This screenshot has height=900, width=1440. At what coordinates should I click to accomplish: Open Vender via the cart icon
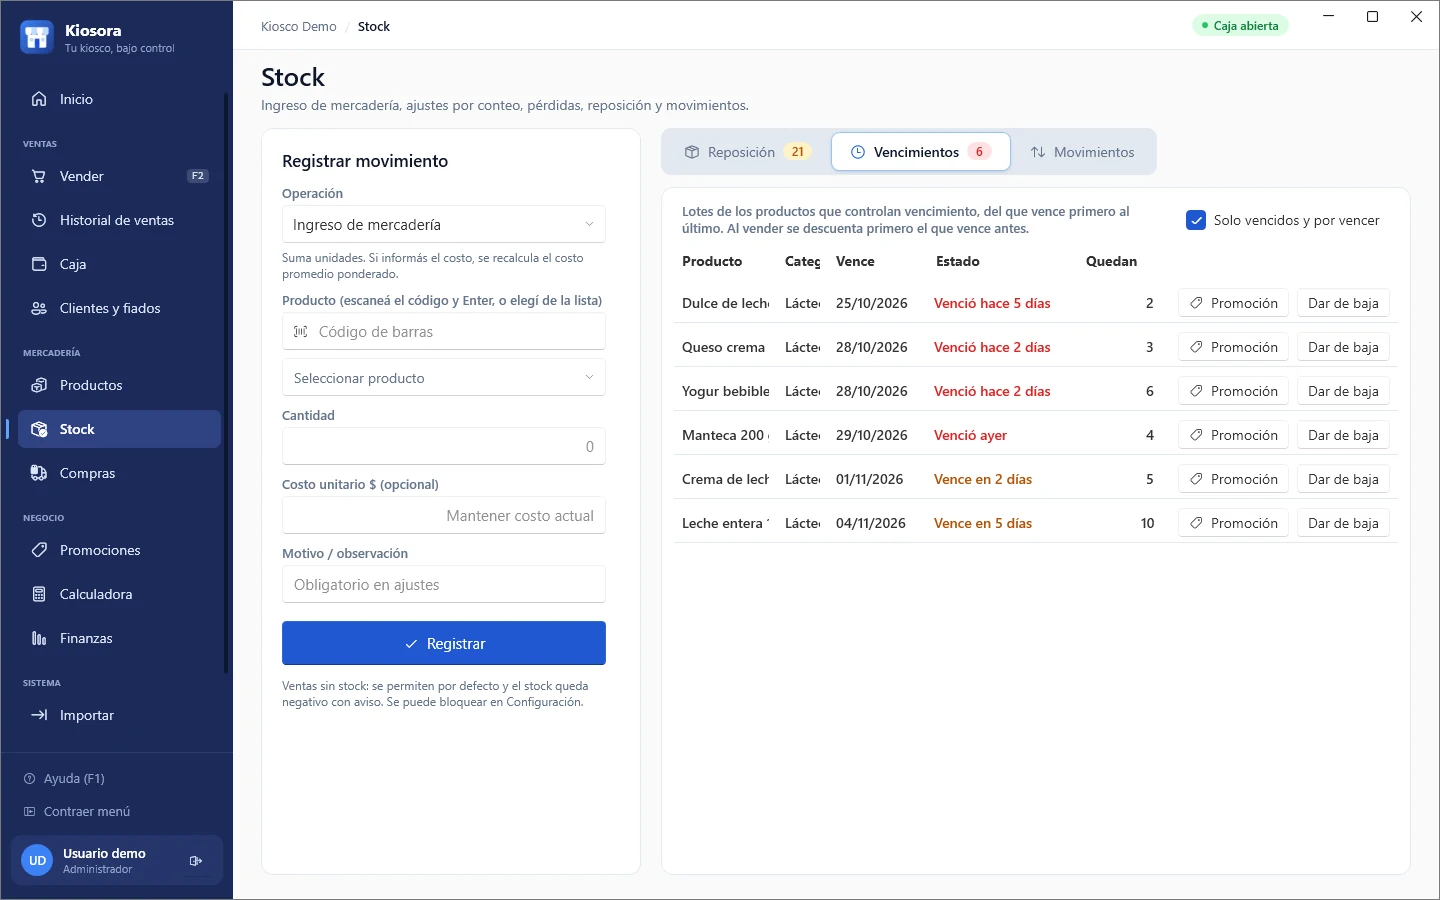point(39,176)
